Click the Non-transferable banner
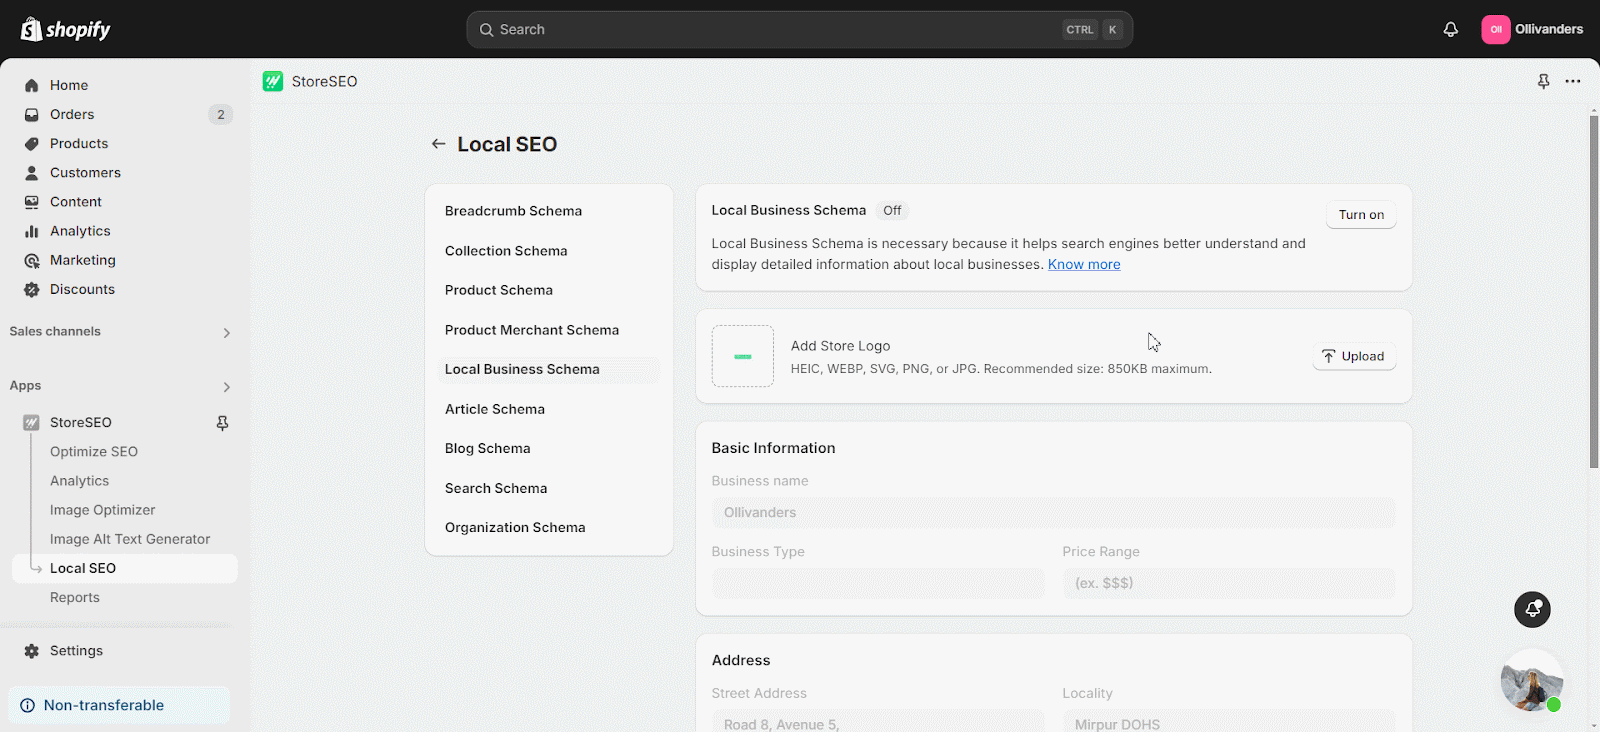 click(x=119, y=705)
